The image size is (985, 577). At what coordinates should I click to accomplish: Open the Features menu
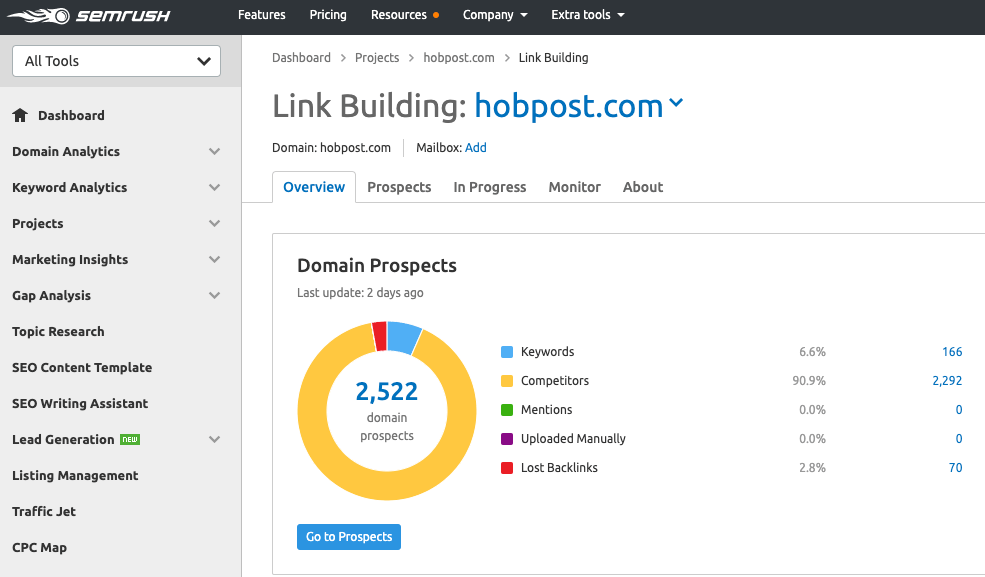(261, 15)
